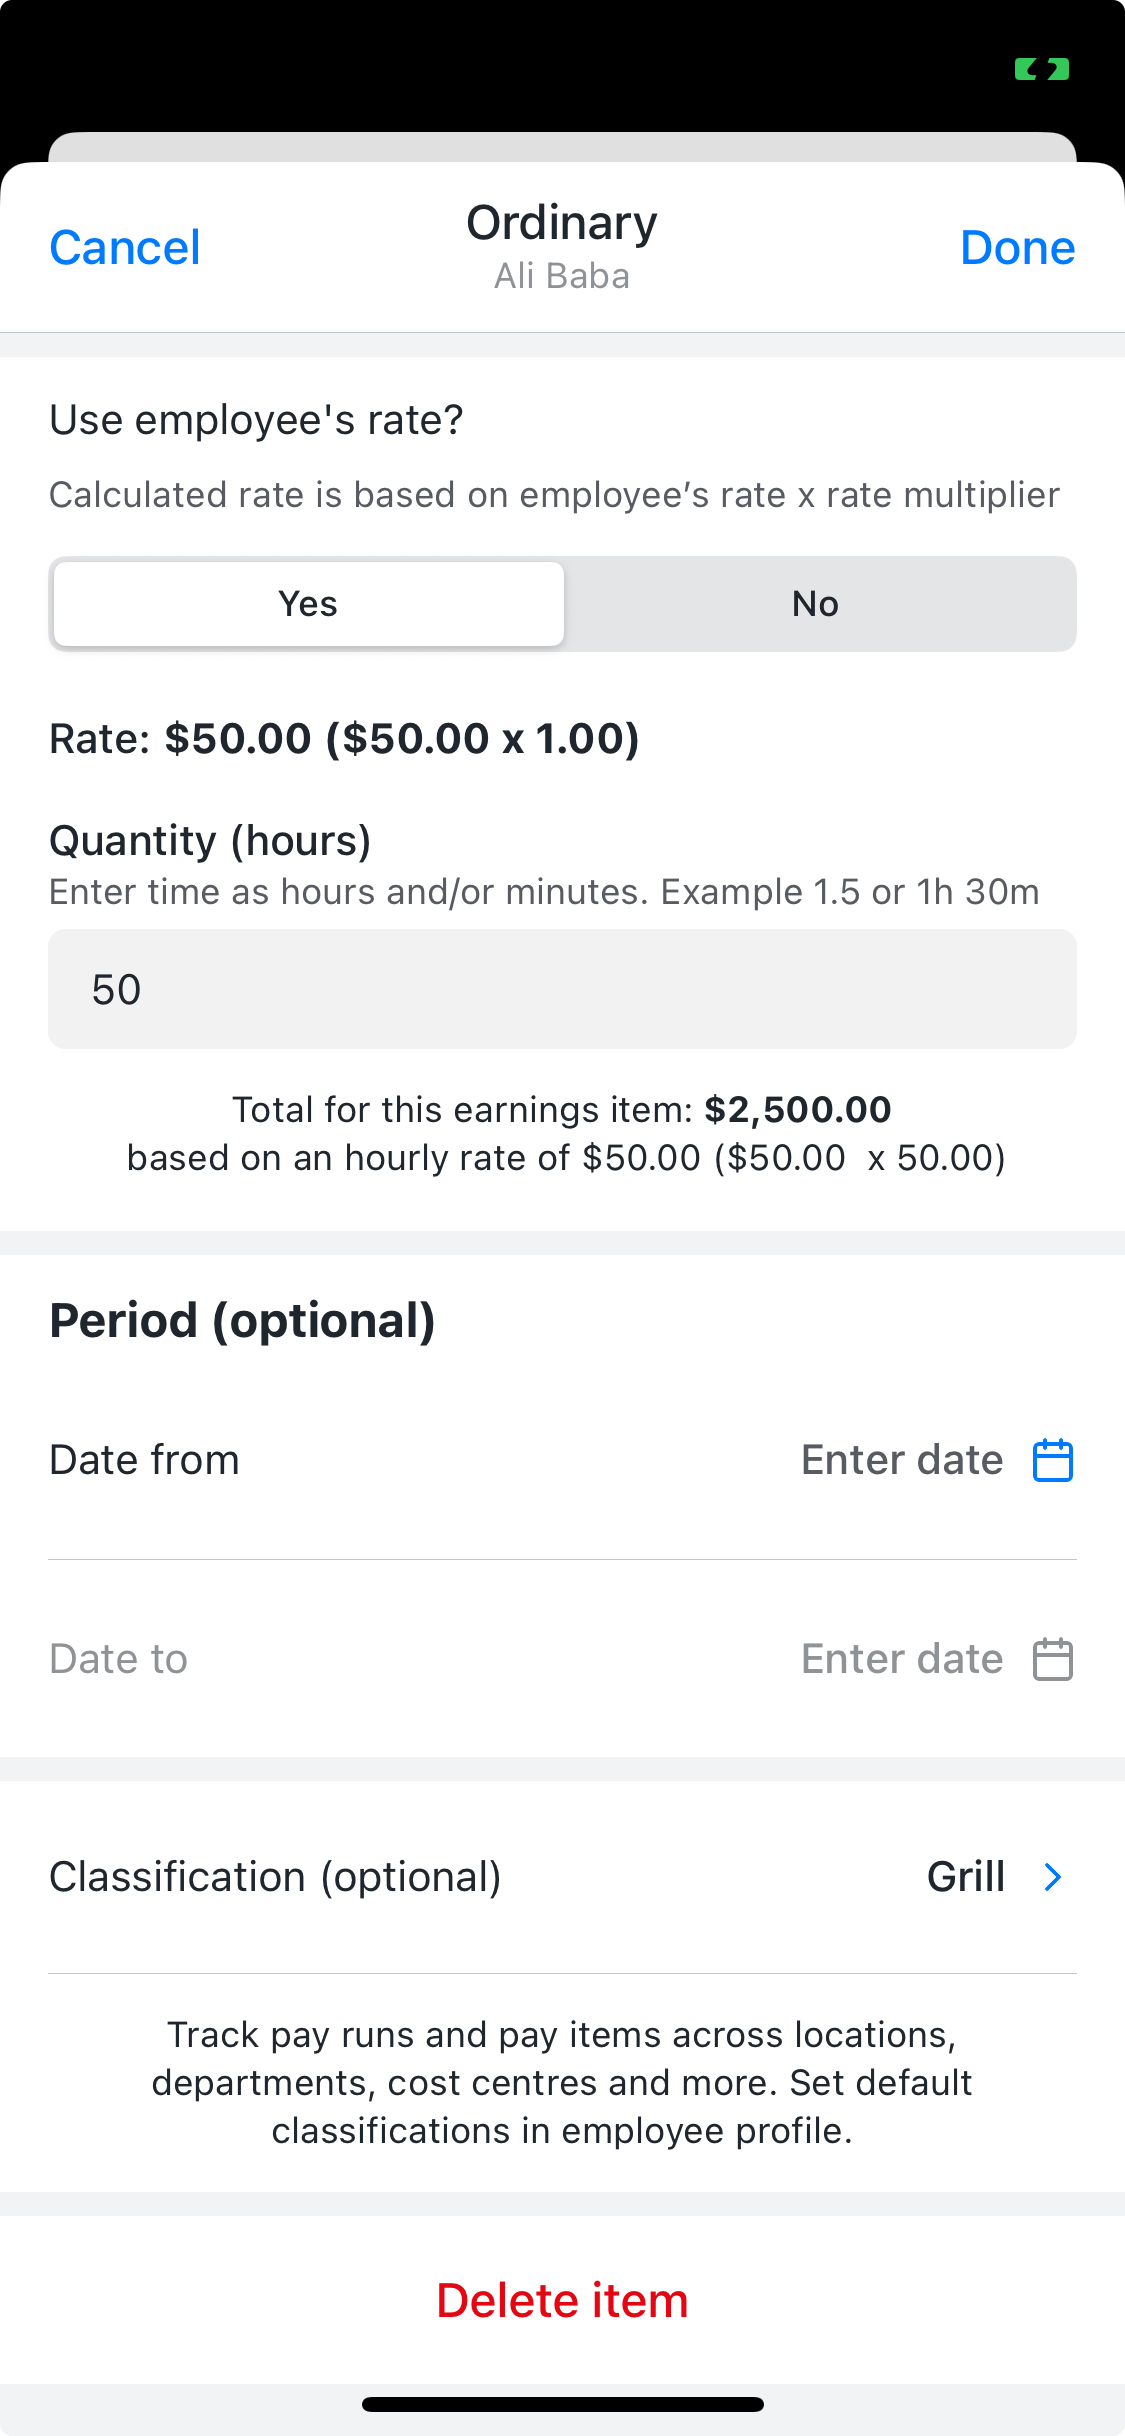
Task: Tap Enter date beside Date from
Action: [x=902, y=1461]
